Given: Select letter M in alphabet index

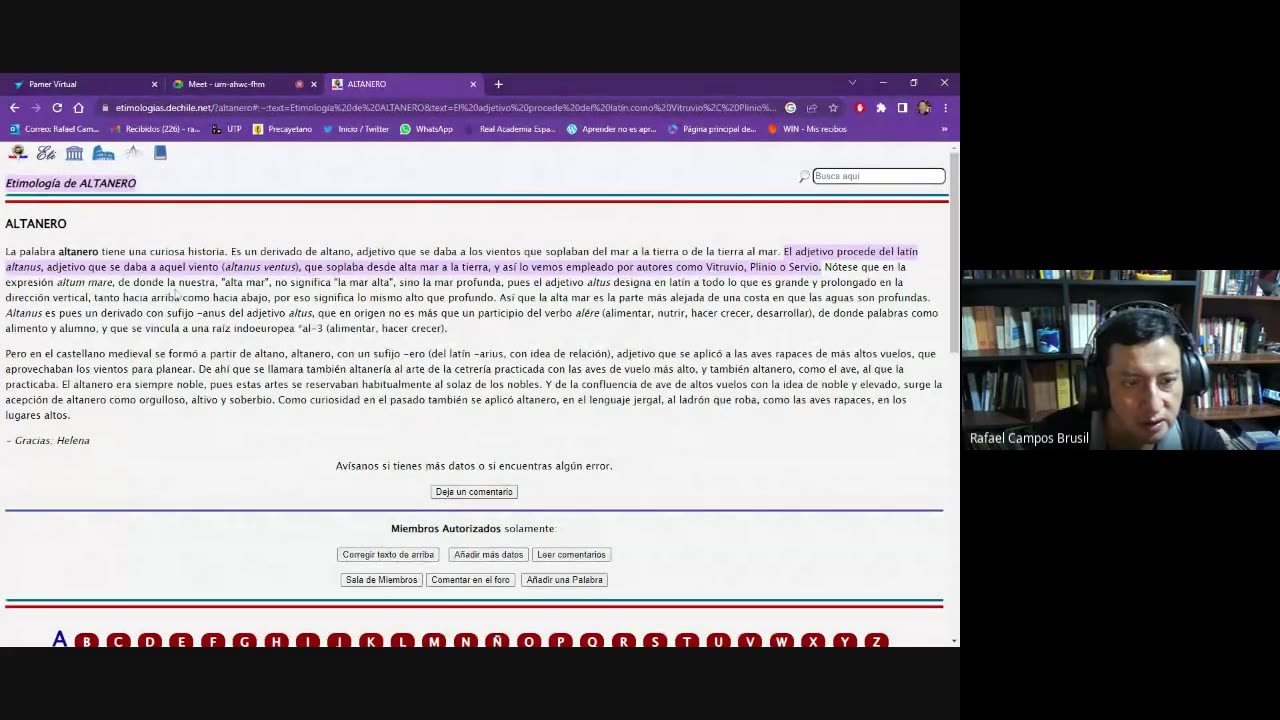Looking at the screenshot, I should (x=434, y=641).
